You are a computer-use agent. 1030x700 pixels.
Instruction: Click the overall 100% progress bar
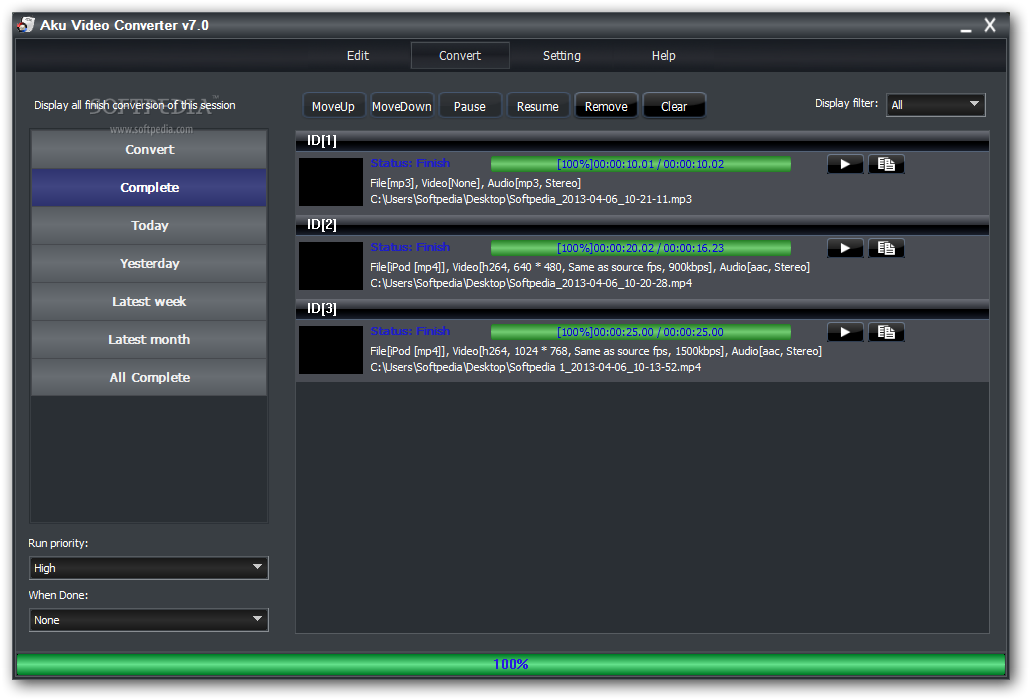pyautogui.click(x=511, y=665)
